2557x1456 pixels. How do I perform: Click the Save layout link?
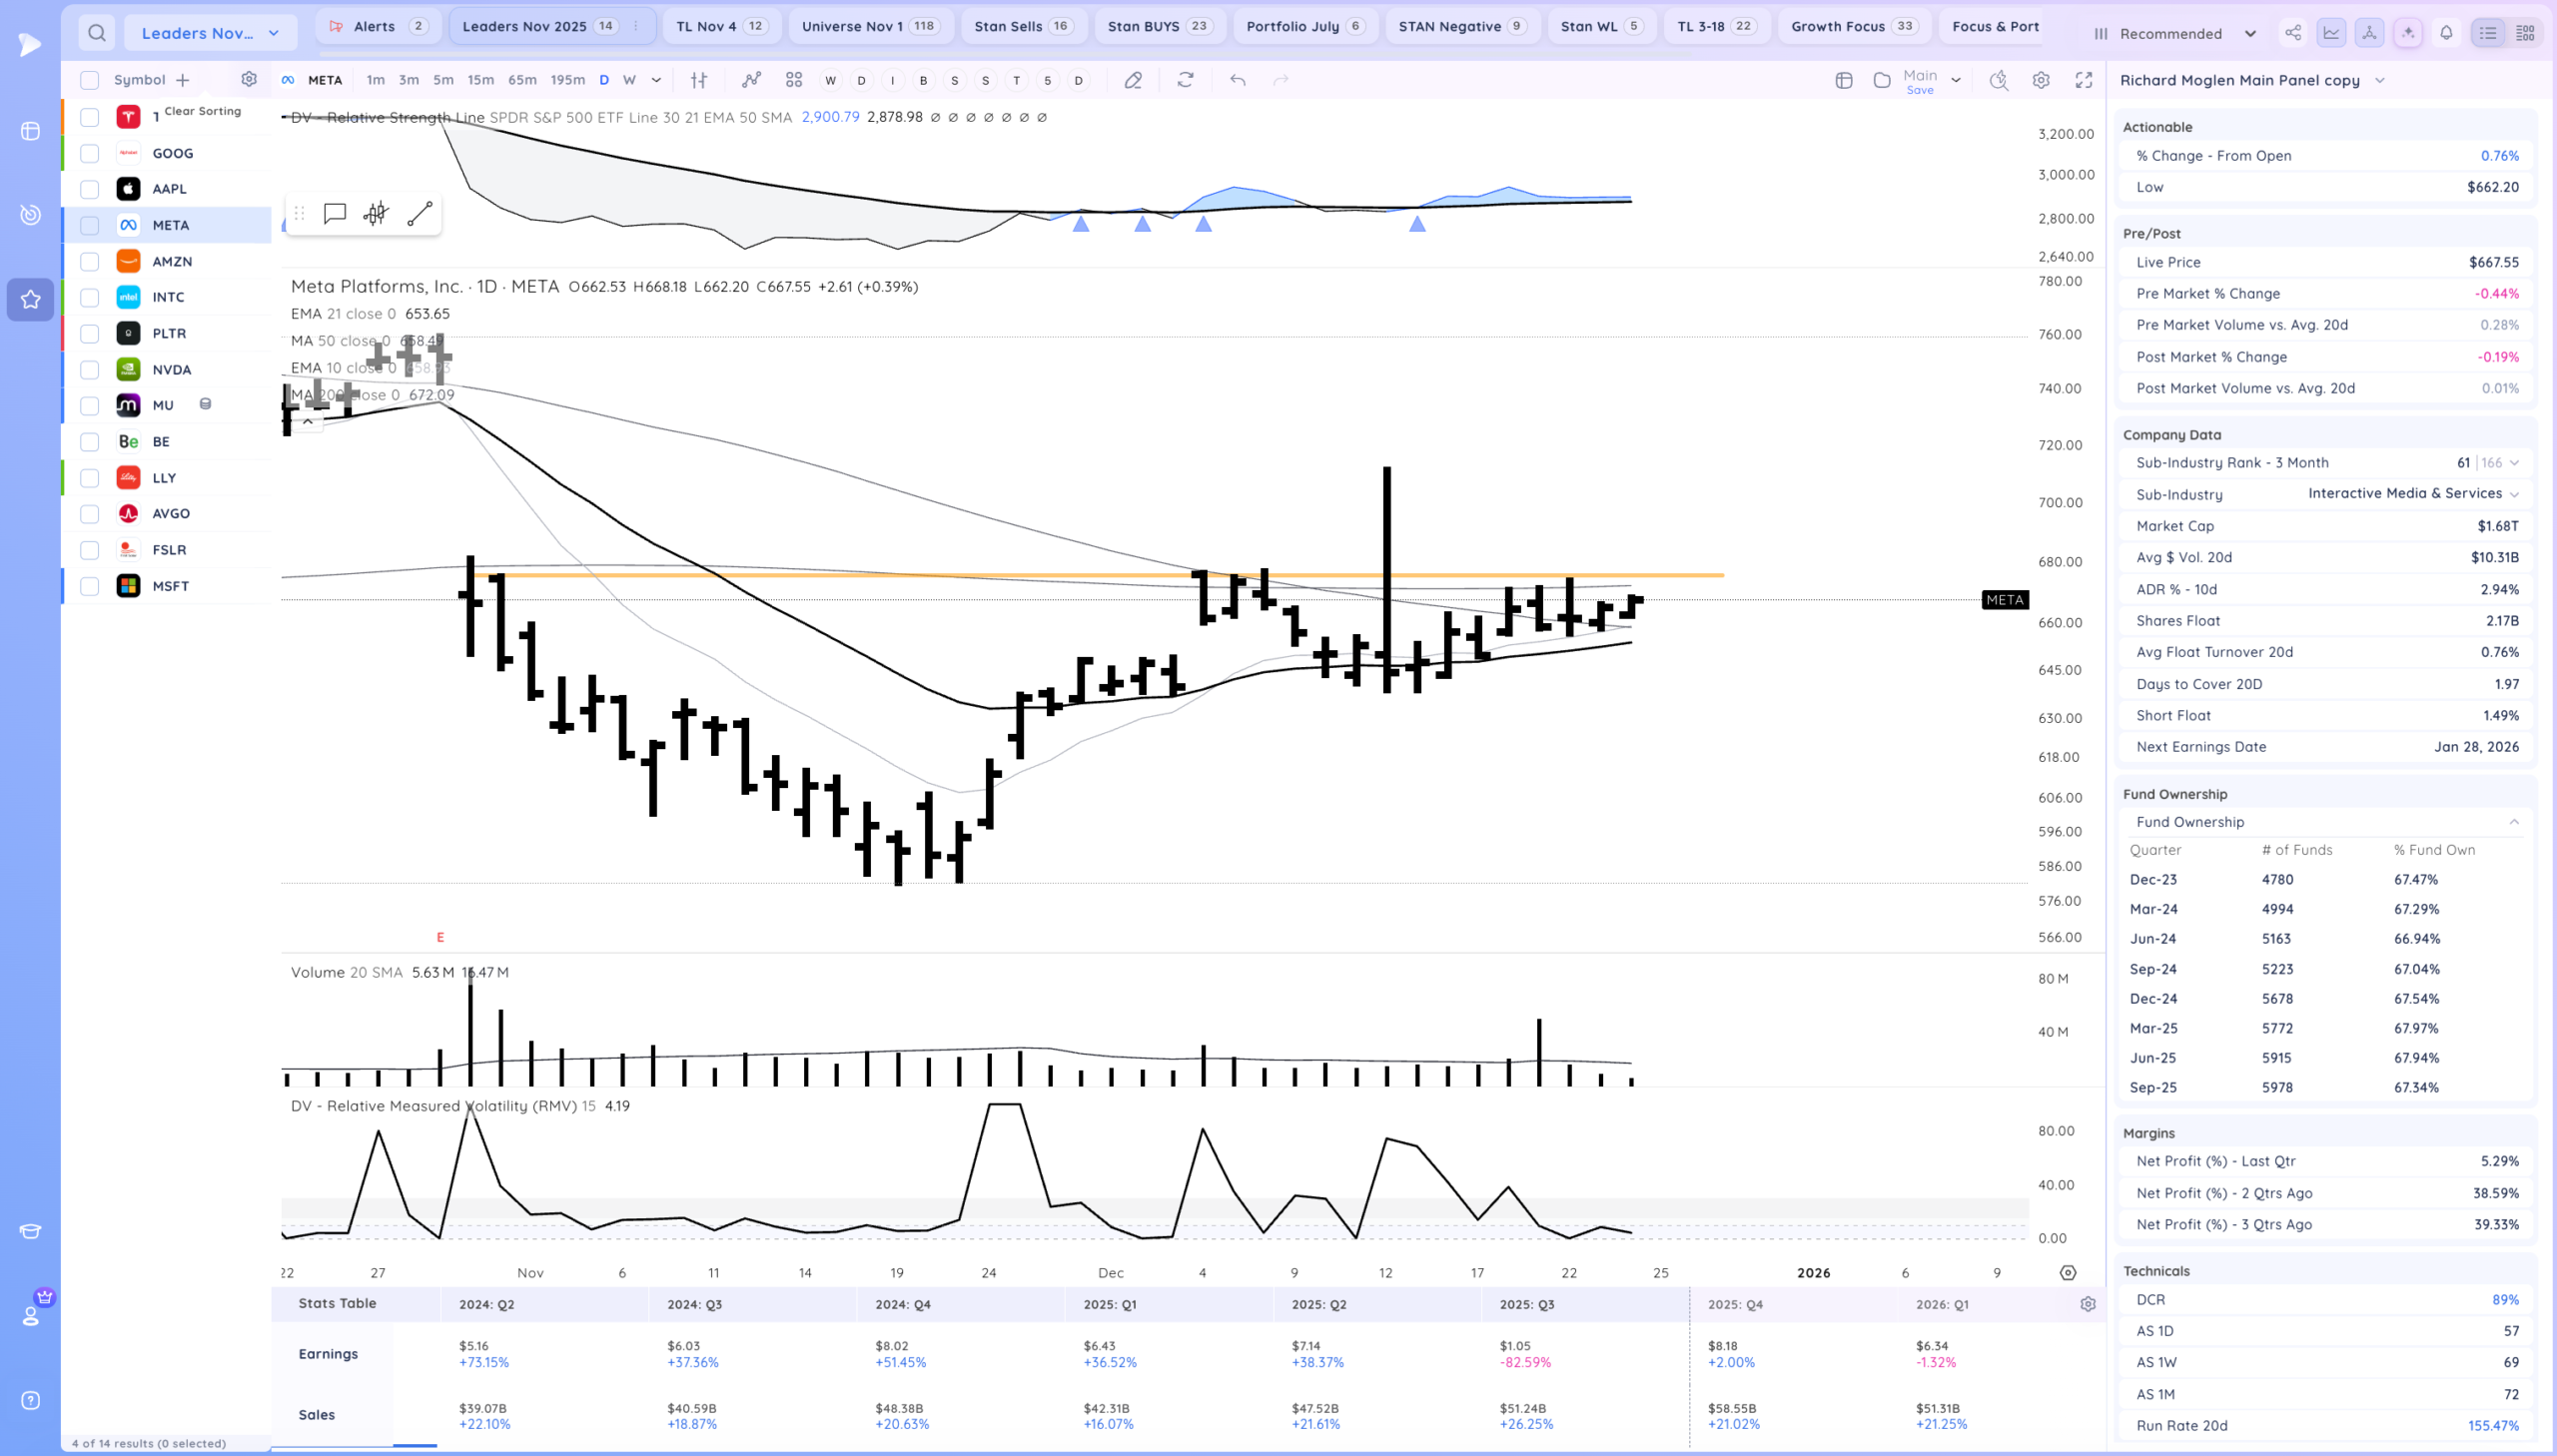1919,90
